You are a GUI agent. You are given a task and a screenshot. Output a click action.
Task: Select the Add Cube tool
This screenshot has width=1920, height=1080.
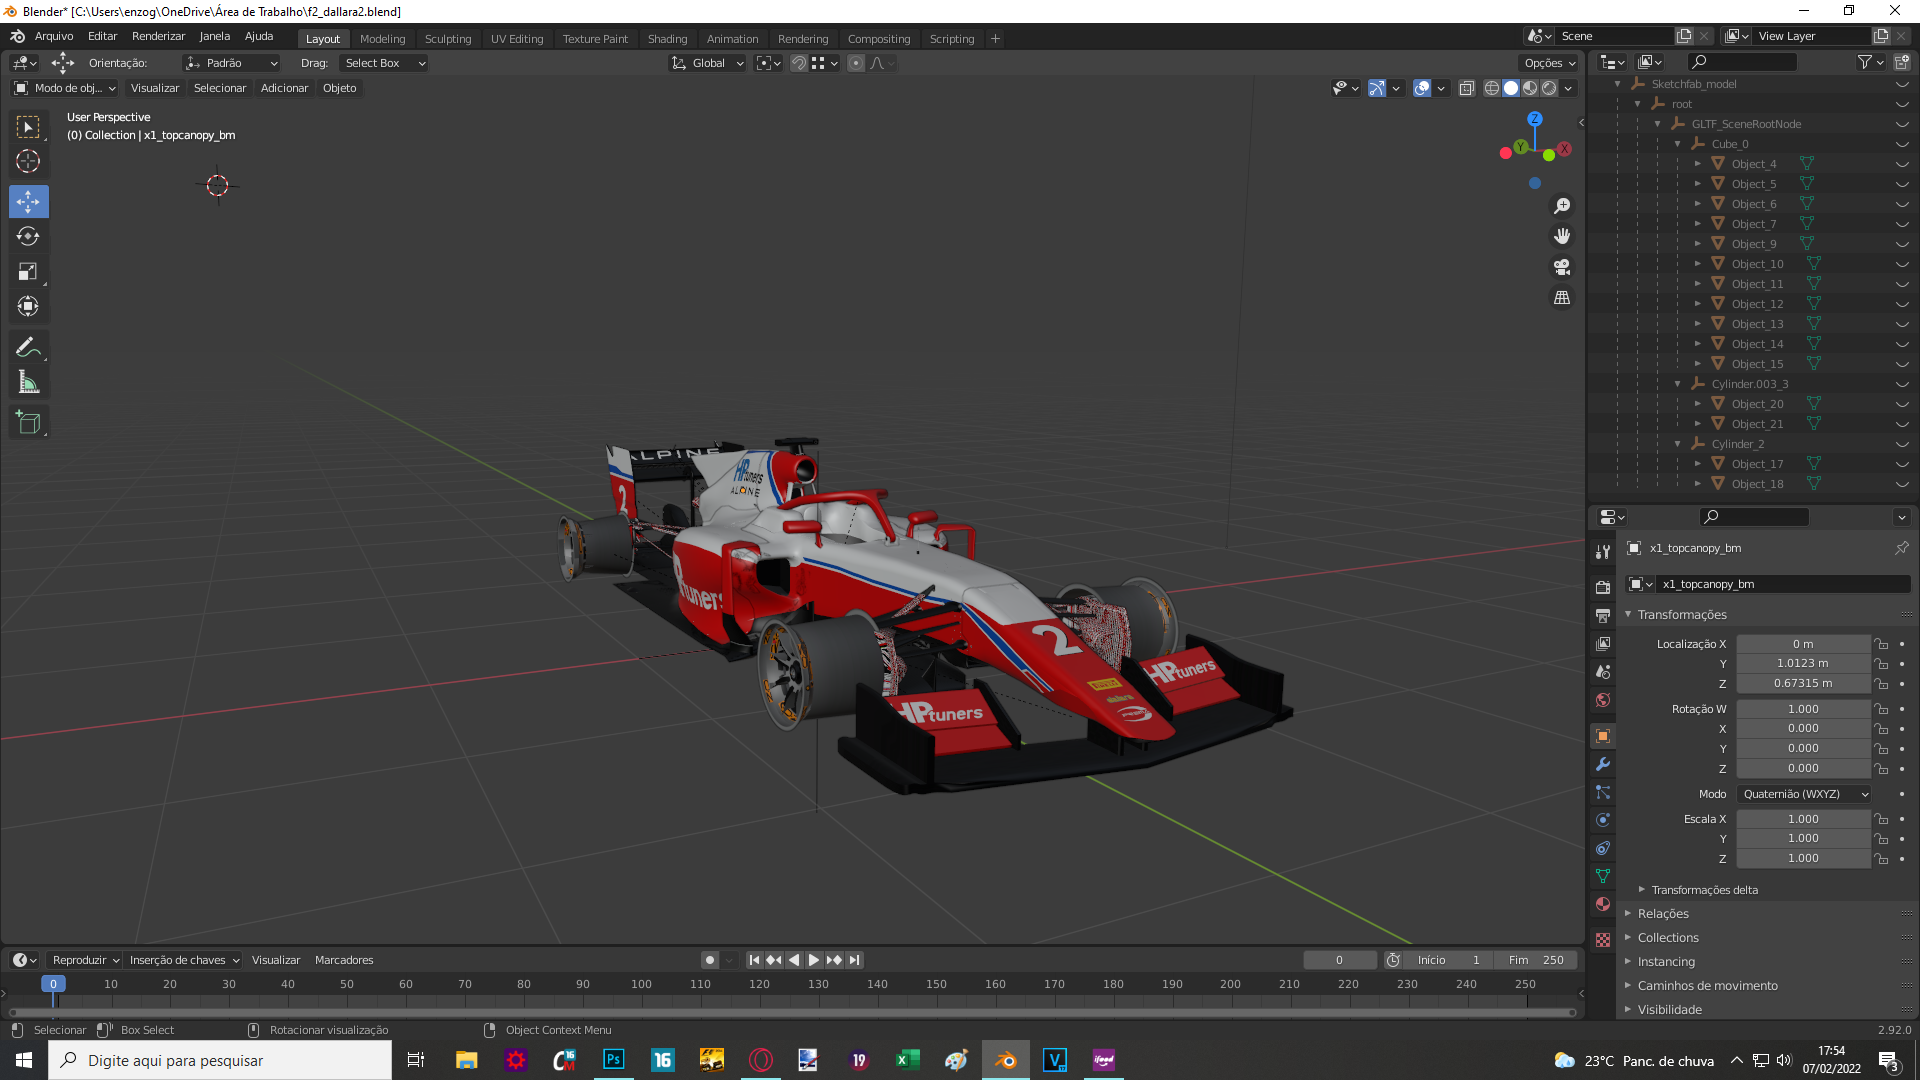click(x=28, y=423)
